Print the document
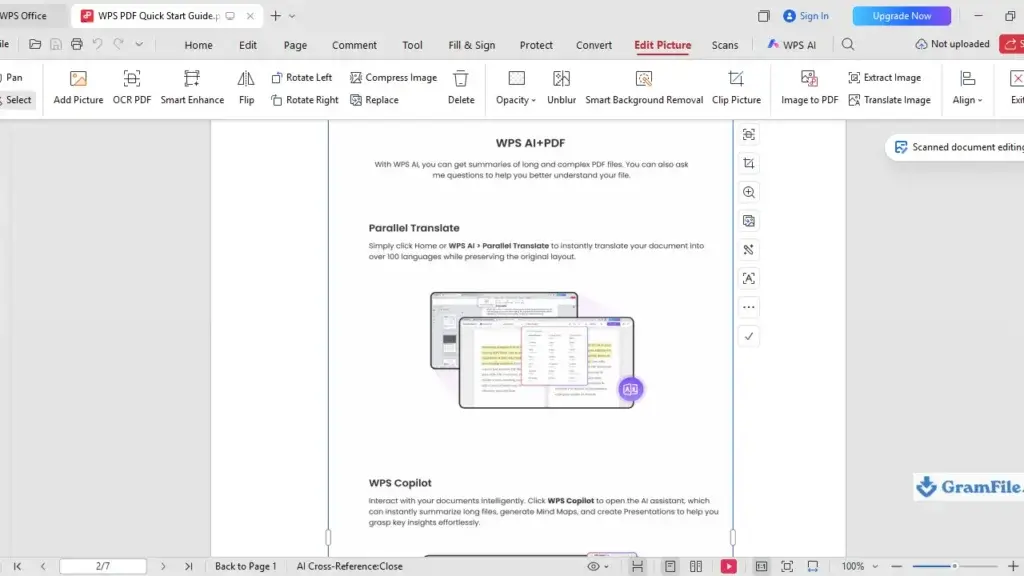1024x576 pixels. point(76,44)
